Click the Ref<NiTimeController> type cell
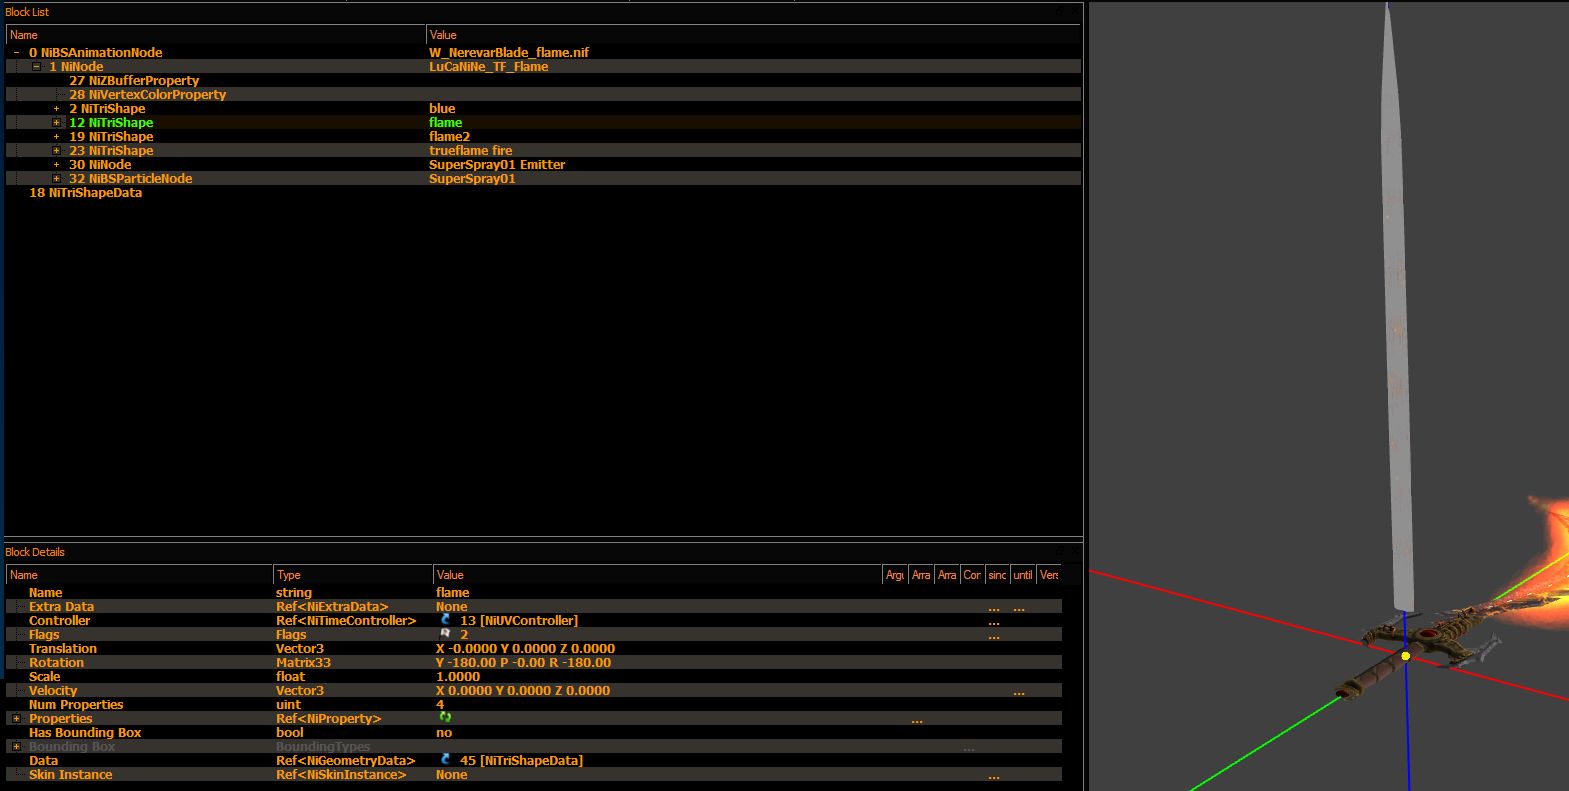 point(346,620)
